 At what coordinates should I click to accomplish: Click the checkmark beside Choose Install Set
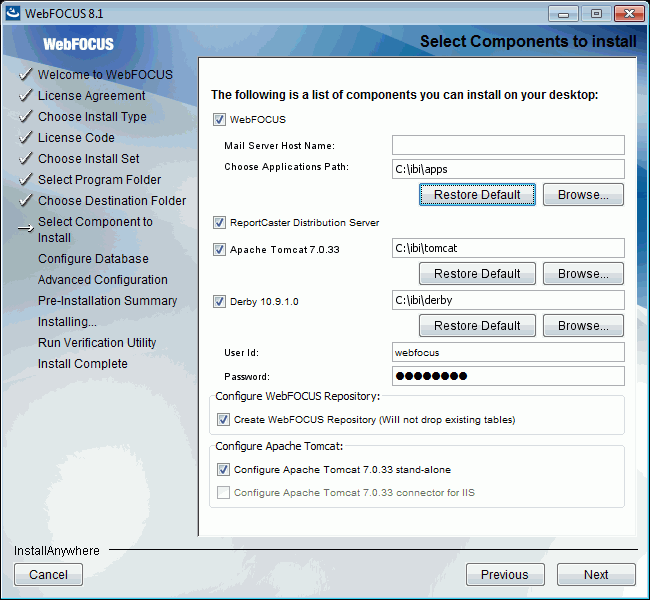(26, 158)
